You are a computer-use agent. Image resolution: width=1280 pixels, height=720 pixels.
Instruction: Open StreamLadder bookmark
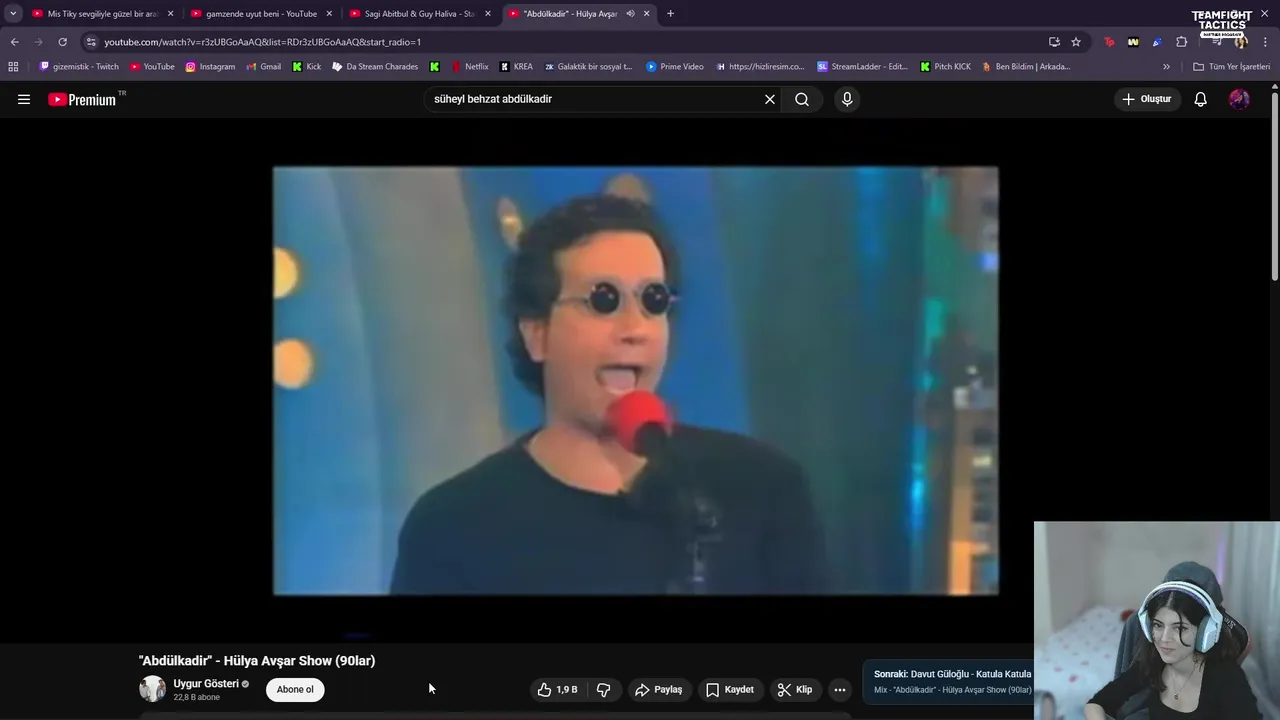point(862,67)
